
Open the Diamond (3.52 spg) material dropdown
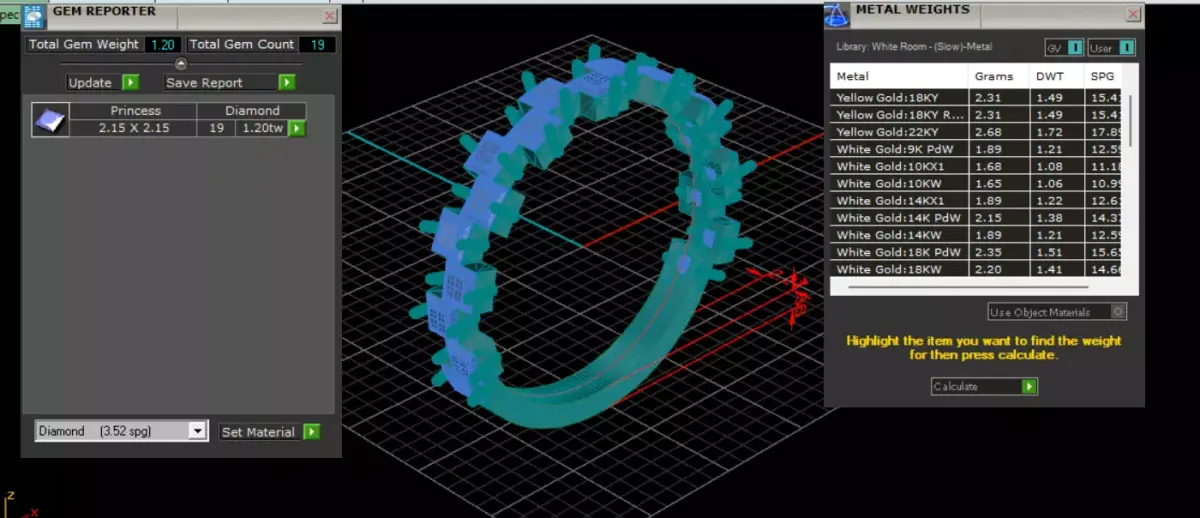[121, 431]
